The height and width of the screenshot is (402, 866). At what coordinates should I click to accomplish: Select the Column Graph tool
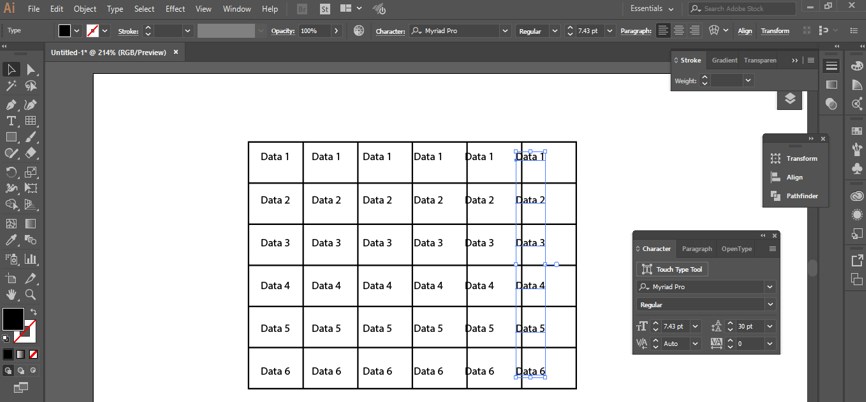[x=31, y=258]
